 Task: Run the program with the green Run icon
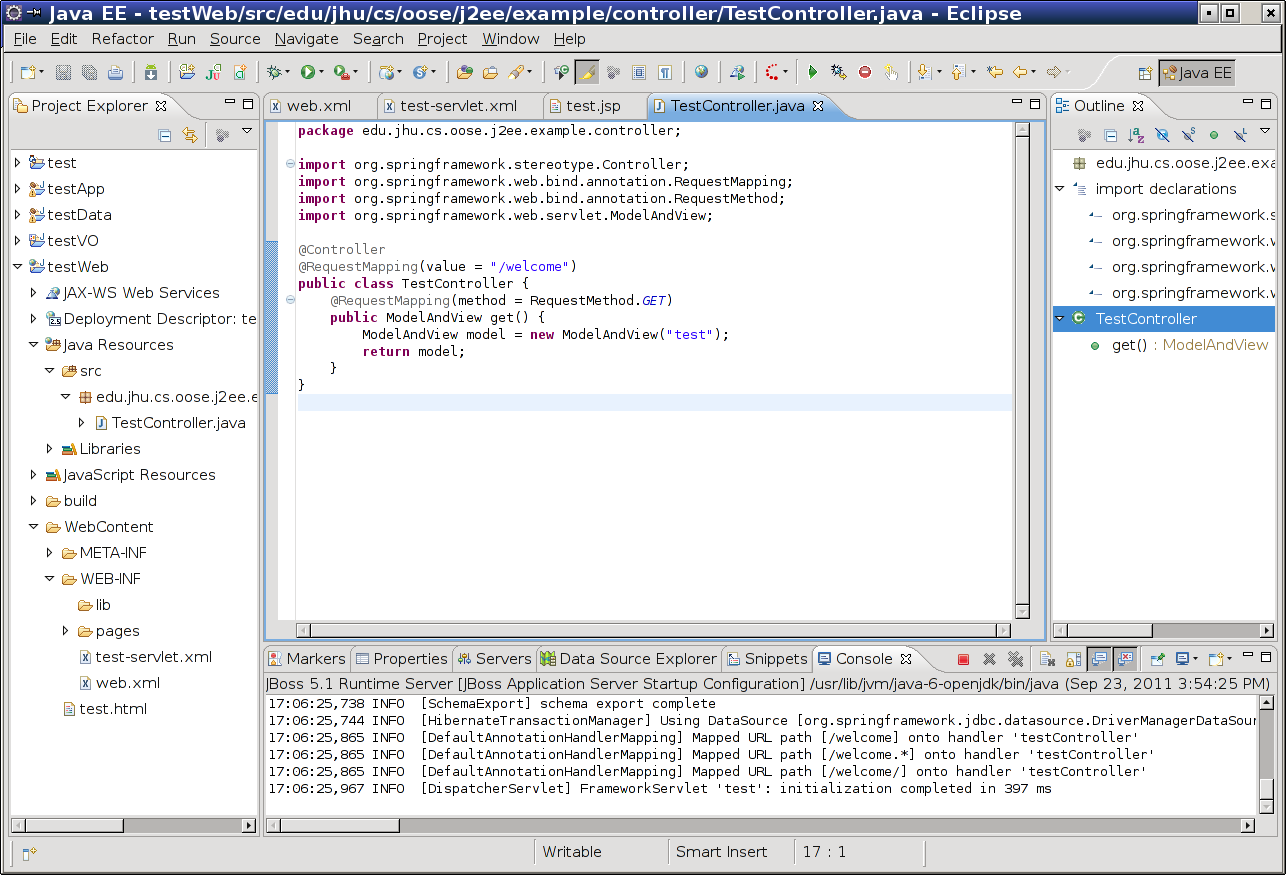308,72
